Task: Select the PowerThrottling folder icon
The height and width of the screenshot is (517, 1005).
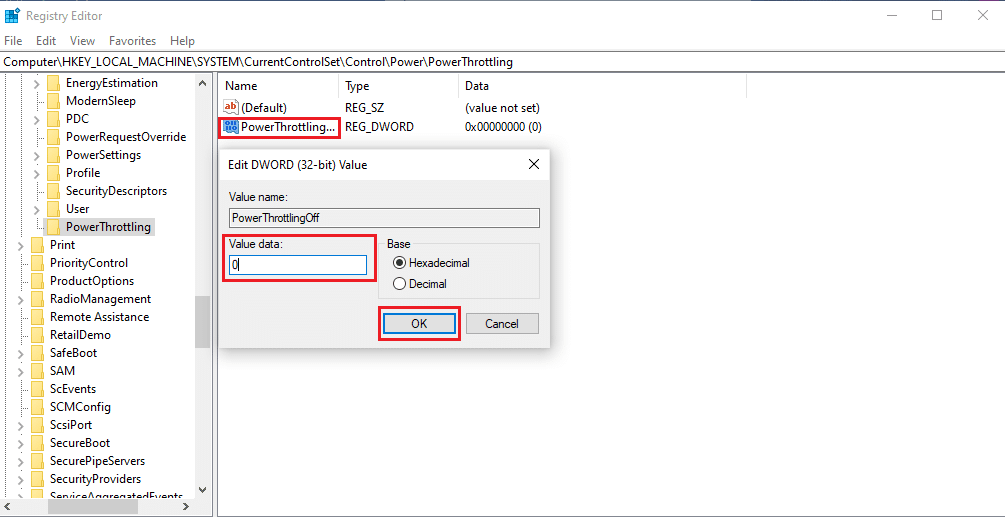Action: point(54,227)
